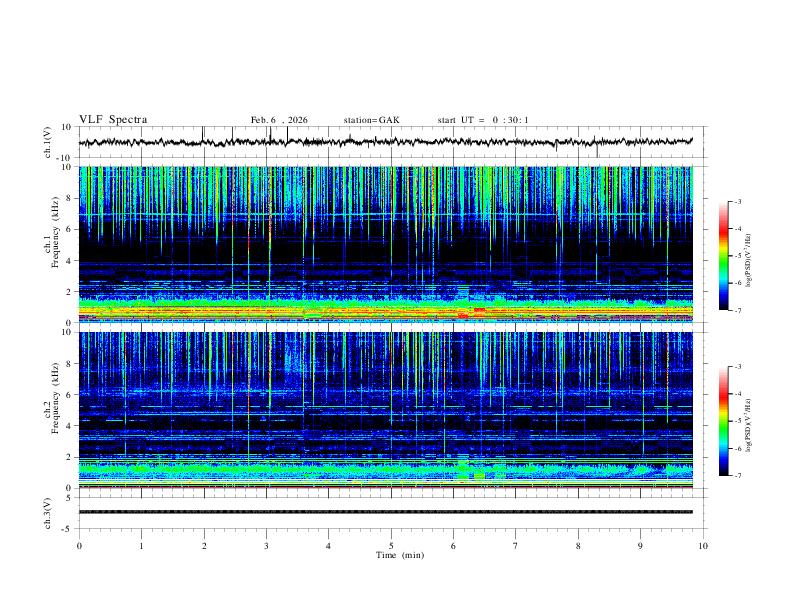The image size is (792, 612).
Task: Click the ch.2 frequency tick label "2"
Action: [70, 457]
